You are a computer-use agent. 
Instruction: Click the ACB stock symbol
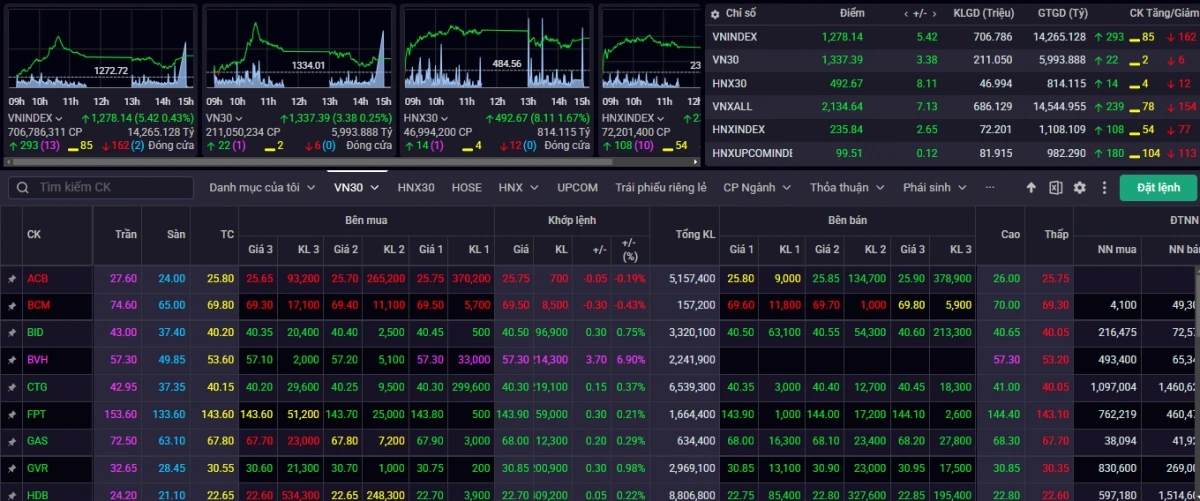point(38,278)
